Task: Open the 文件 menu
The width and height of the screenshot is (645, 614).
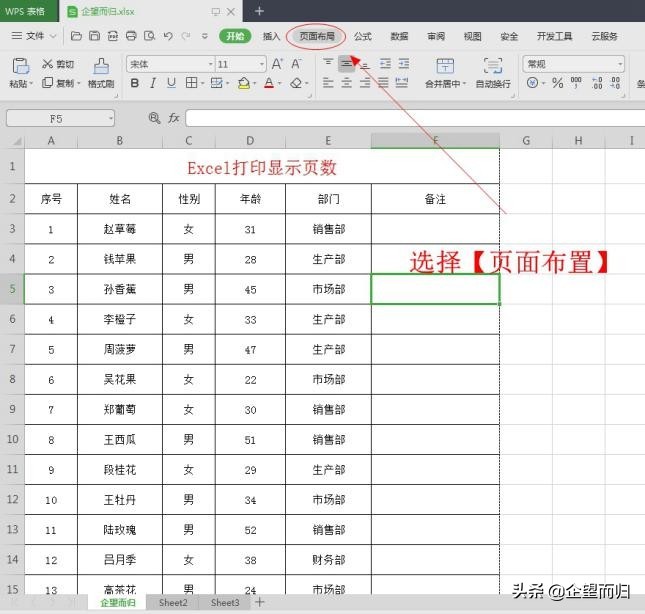Action: click(34, 36)
